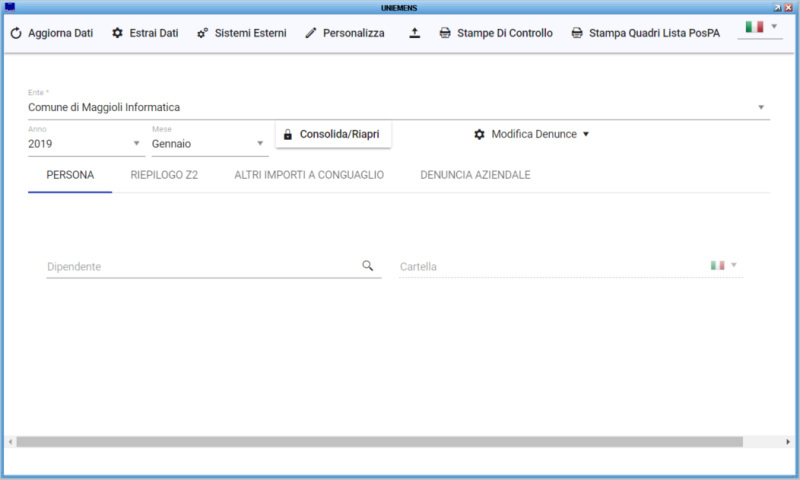Click the search magnifier in Dipendente field

pos(368,266)
